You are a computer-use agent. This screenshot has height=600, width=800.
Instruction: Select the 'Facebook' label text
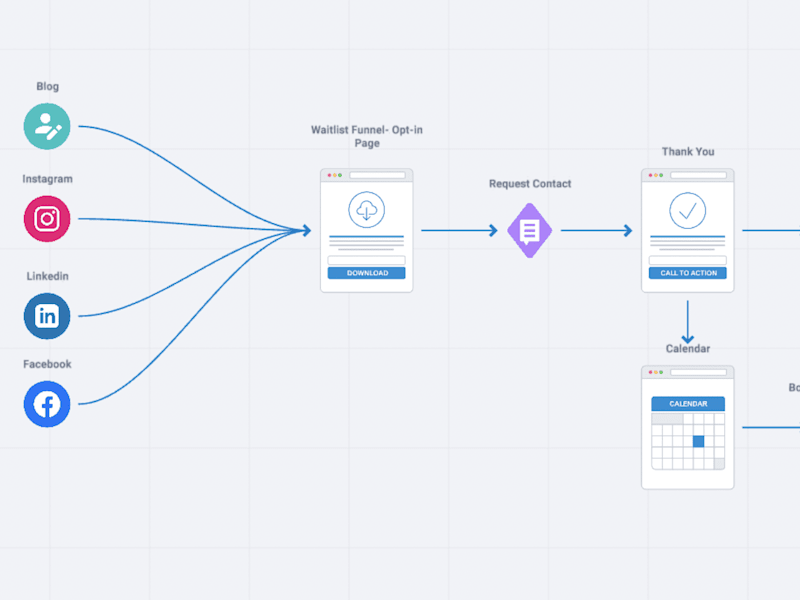(x=47, y=364)
